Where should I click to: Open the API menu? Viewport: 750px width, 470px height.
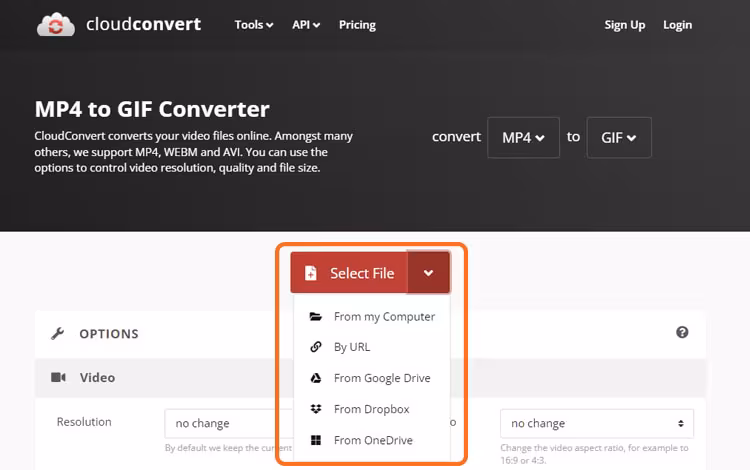pos(306,25)
